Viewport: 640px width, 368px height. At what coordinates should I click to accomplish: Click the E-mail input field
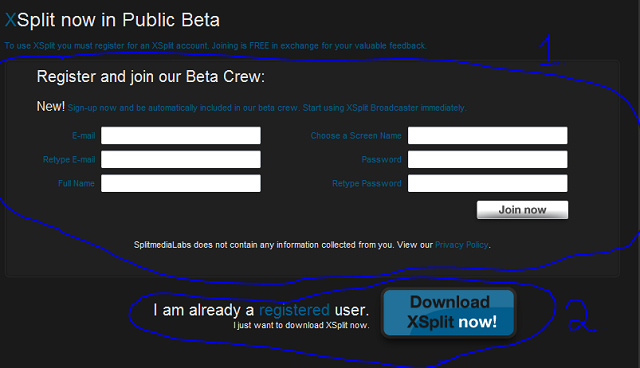point(181,135)
